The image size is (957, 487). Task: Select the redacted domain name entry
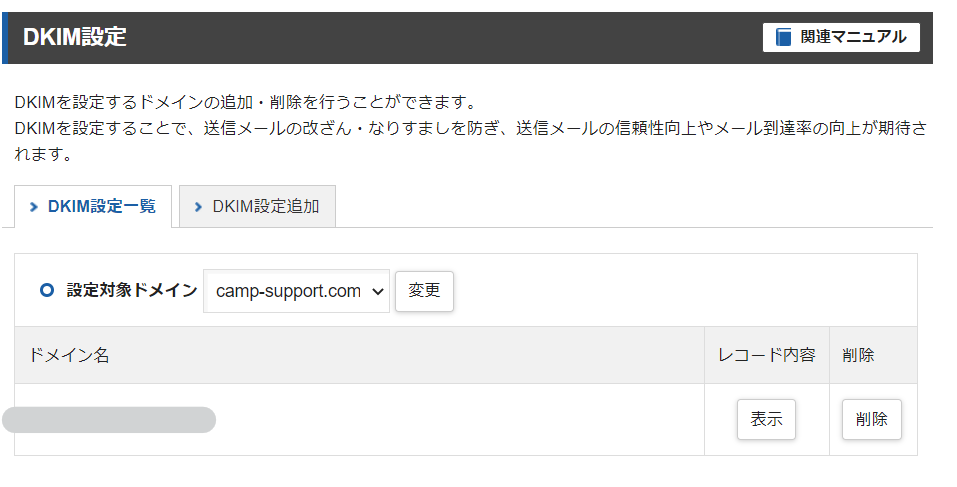109,420
